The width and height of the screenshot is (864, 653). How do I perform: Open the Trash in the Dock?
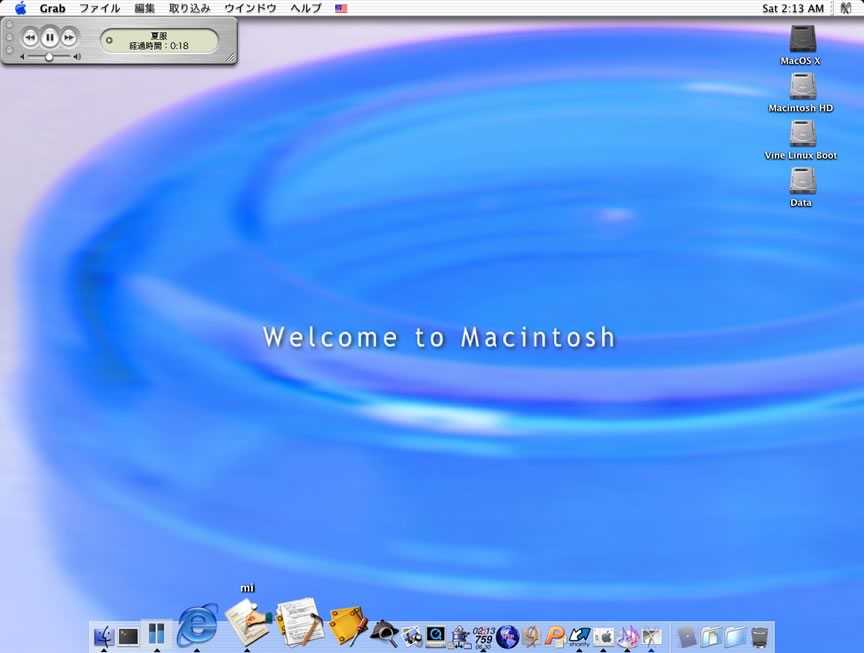pyautogui.click(x=760, y=636)
